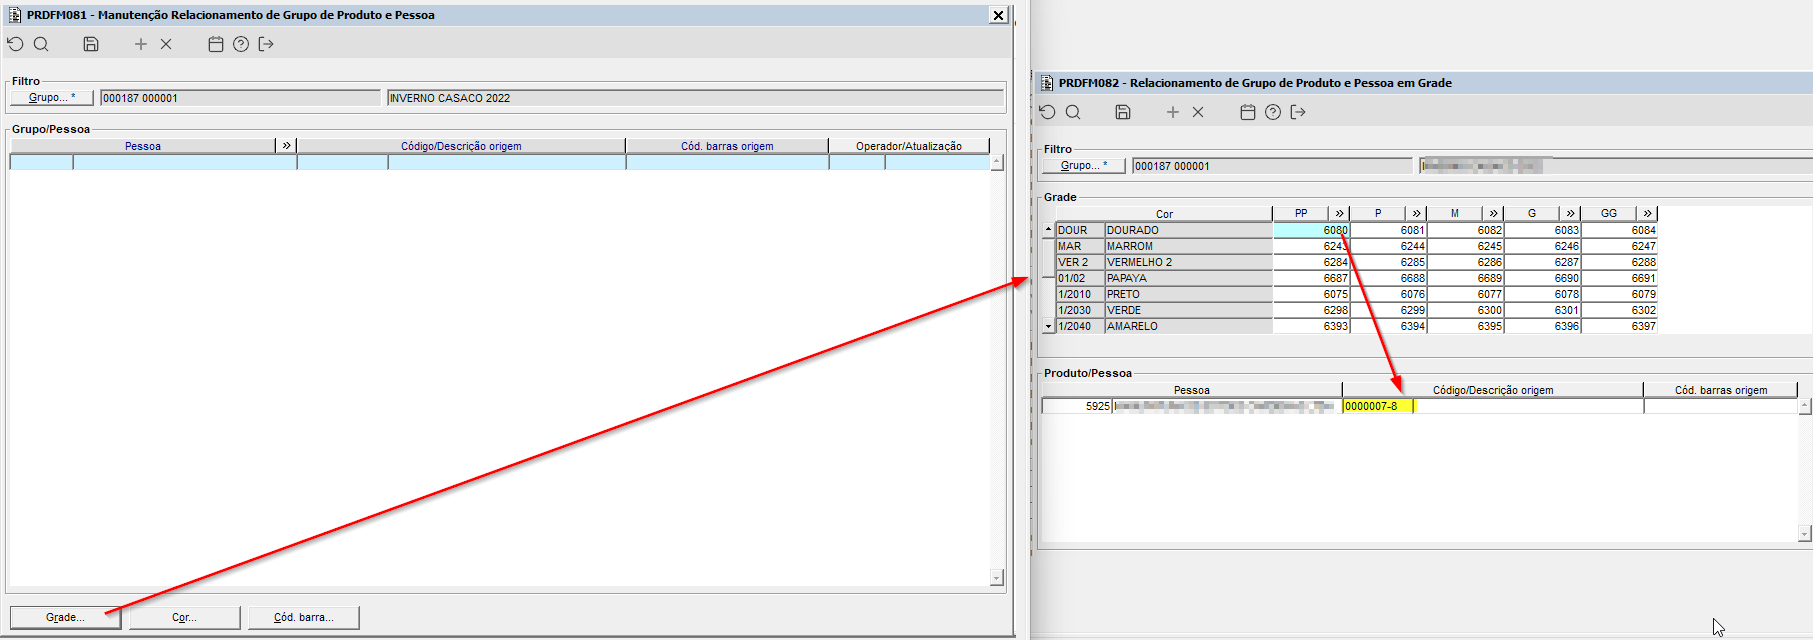The image size is (1813, 640).
Task: Click the Grupo... button in PRDFM081 filter
Action: click(52, 97)
